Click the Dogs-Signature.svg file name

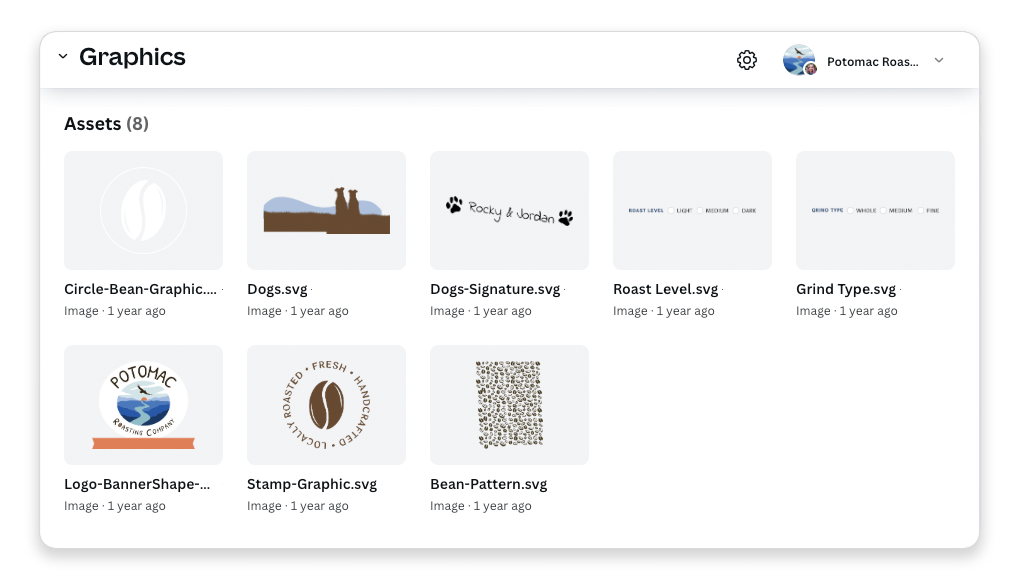(495, 289)
